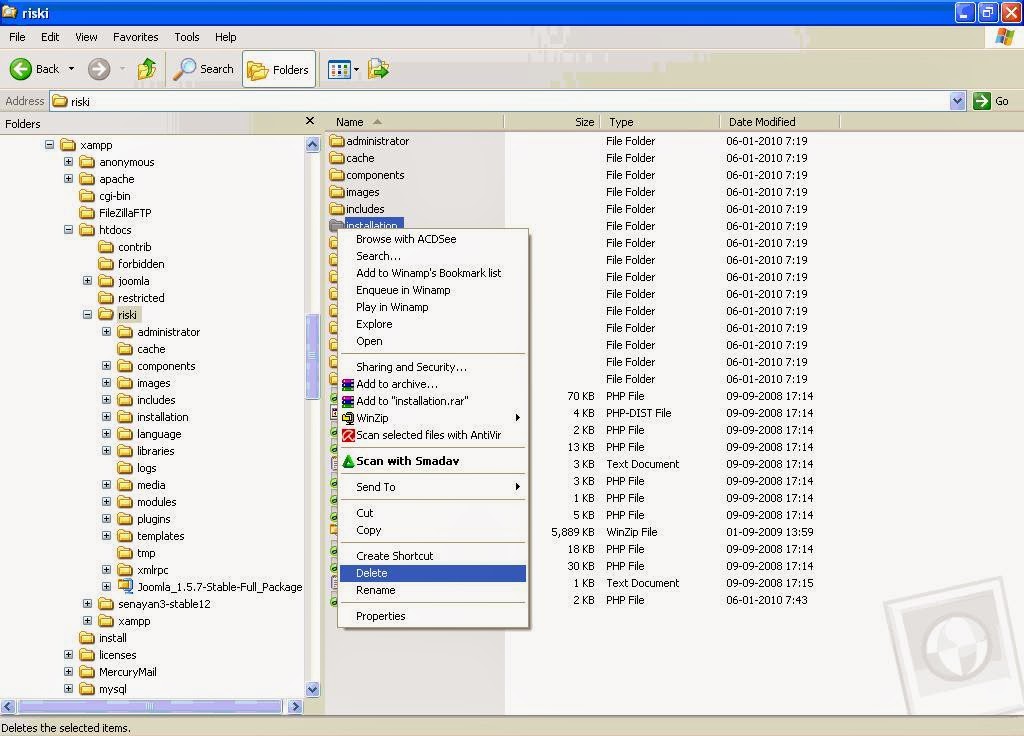Select the mysql folder in tree
Image resolution: width=1024 pixels, height=736 pixels.
(103, 688)
